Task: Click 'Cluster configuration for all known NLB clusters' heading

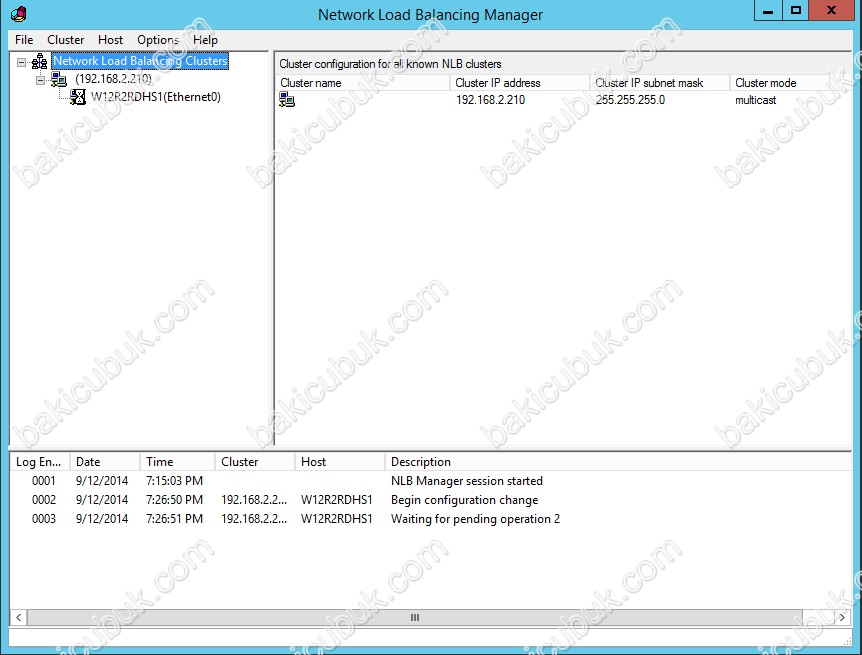Action: pyautogui.click(x=390, y=64)
